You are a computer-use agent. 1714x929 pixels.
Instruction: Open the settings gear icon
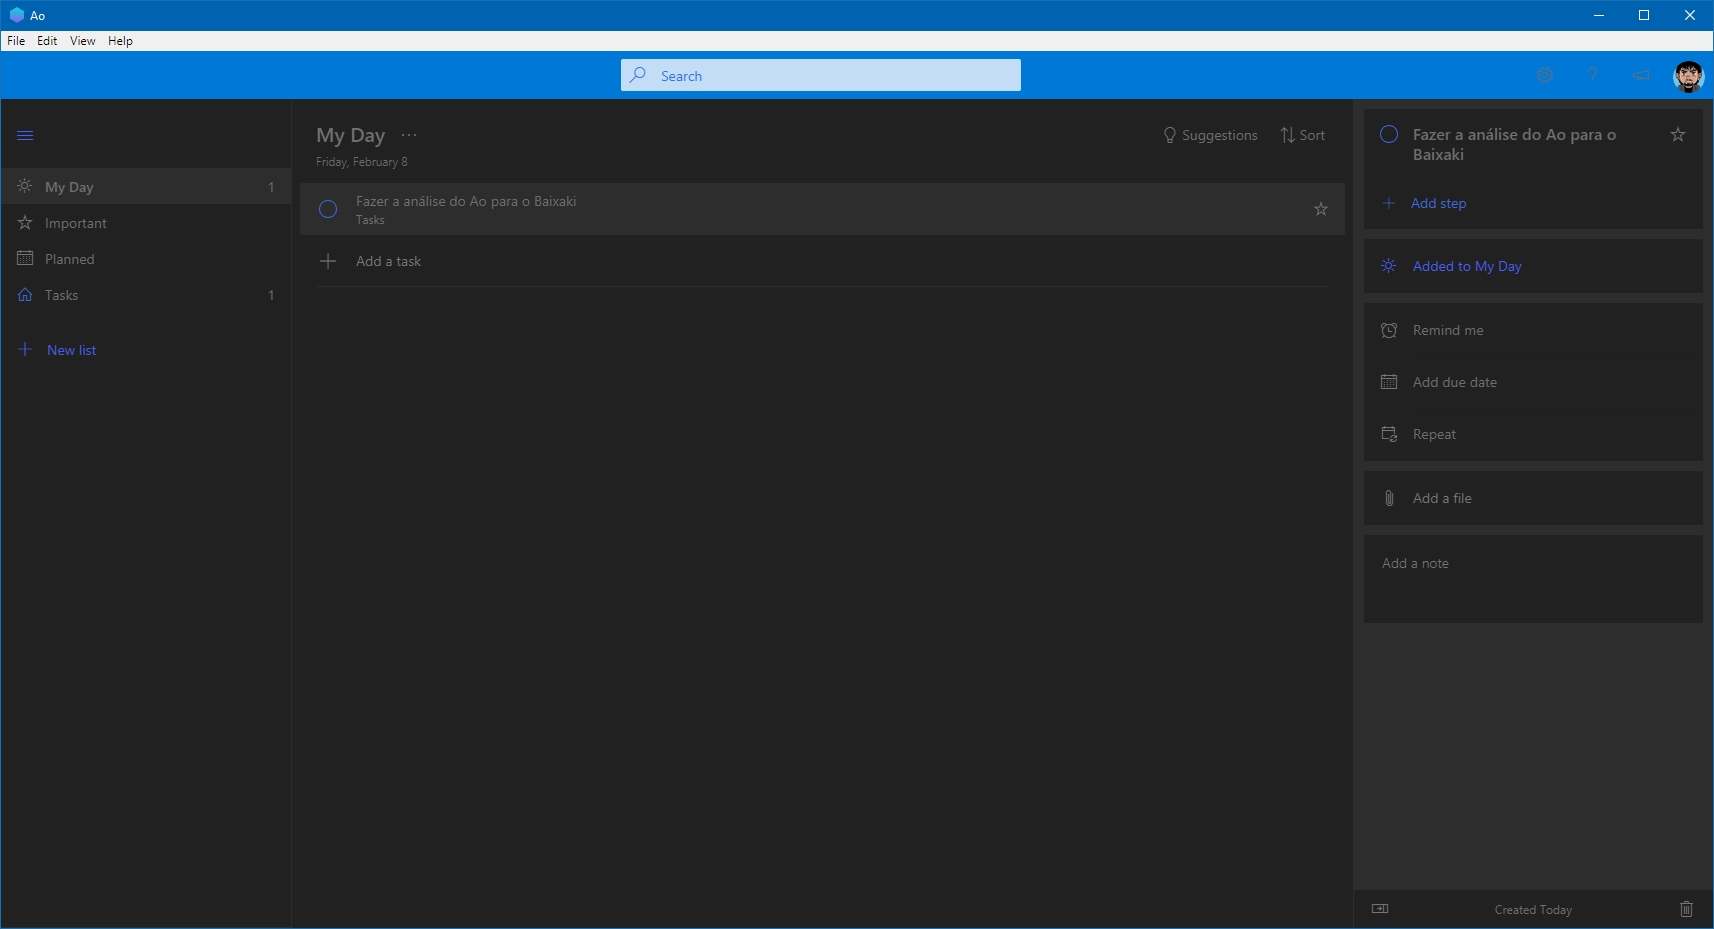point(1545,75)
